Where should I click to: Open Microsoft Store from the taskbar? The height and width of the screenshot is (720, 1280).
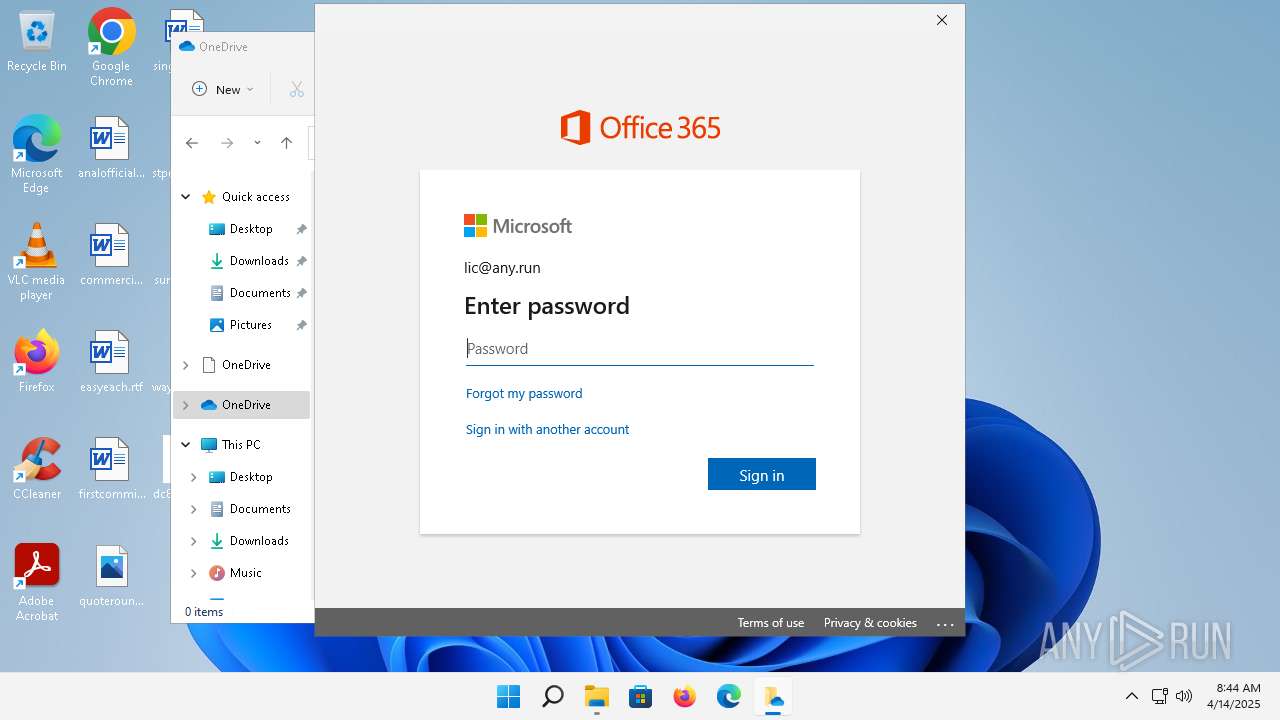[x=640, y=696]
